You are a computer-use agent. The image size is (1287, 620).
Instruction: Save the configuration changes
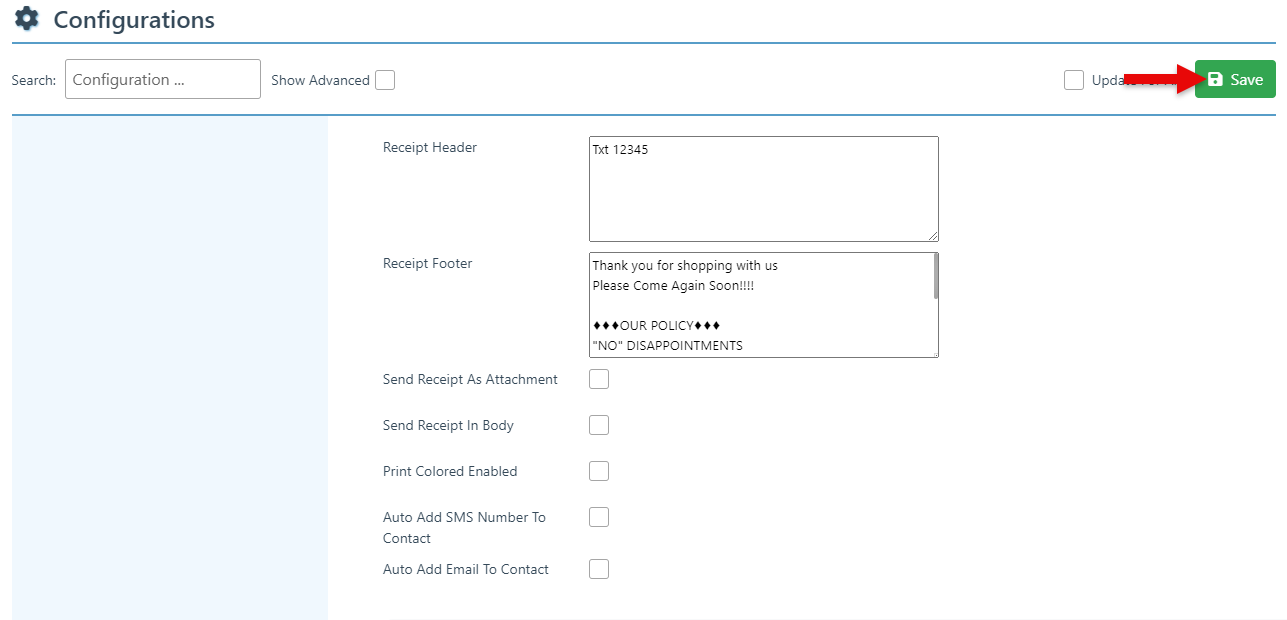pos(1235,80)
